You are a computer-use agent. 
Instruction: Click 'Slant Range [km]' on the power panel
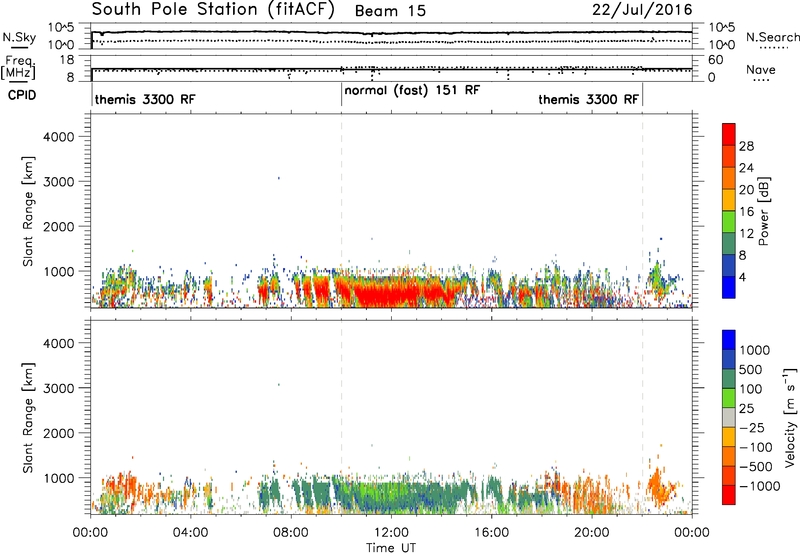pyautogui.click(x=28, y=211)
